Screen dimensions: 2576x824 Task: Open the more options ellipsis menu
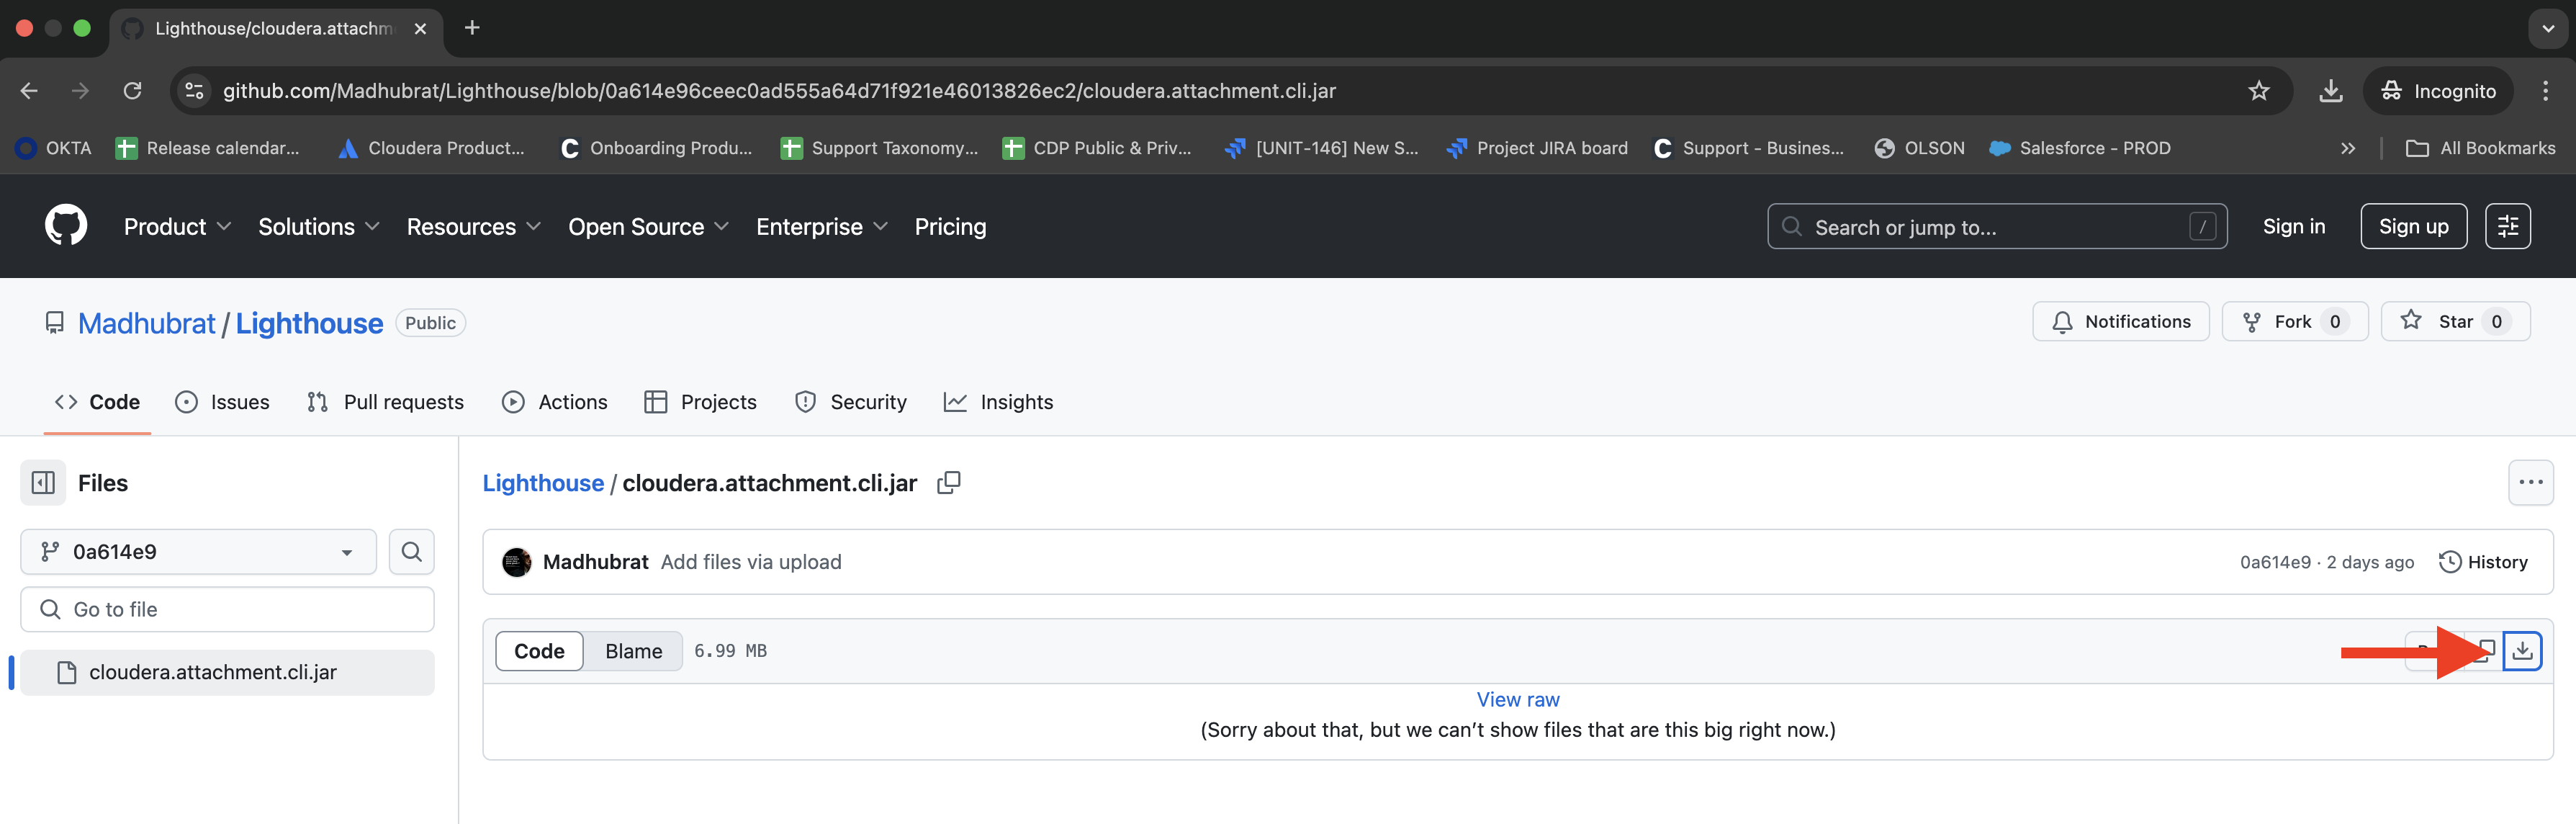click(2532, 482)
